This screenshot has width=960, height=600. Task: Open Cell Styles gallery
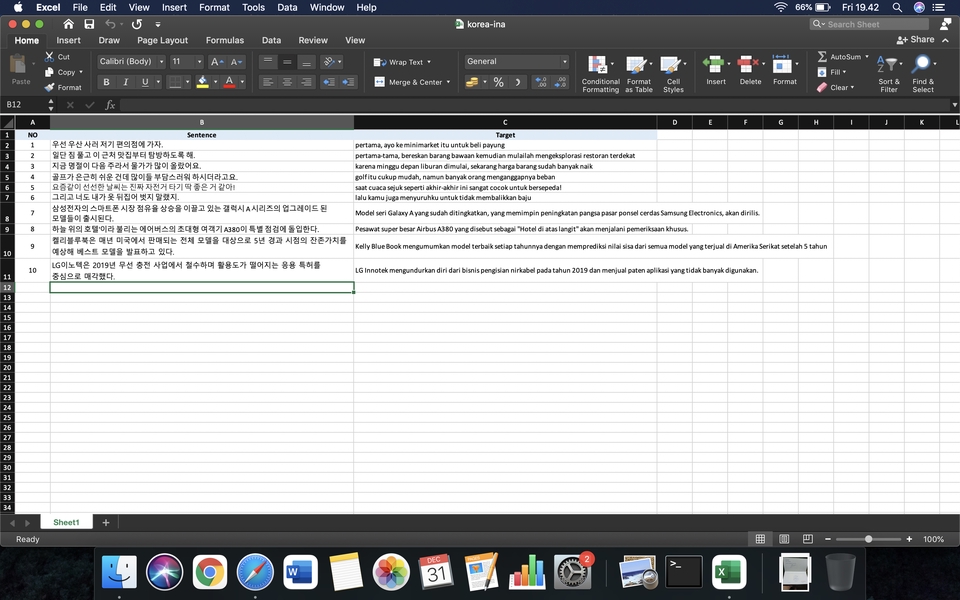click(x=673, y=73)
